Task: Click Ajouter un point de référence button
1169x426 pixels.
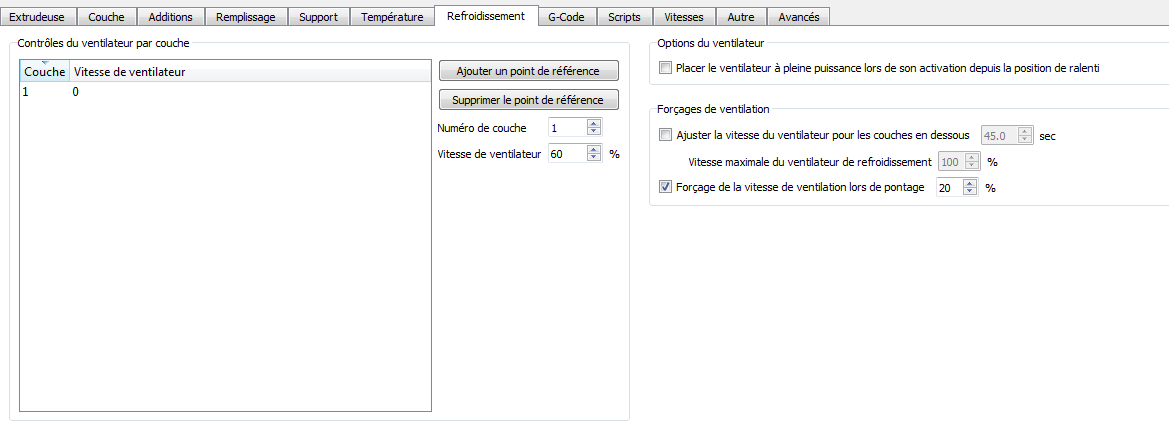Action: click(x=528, y=71)
